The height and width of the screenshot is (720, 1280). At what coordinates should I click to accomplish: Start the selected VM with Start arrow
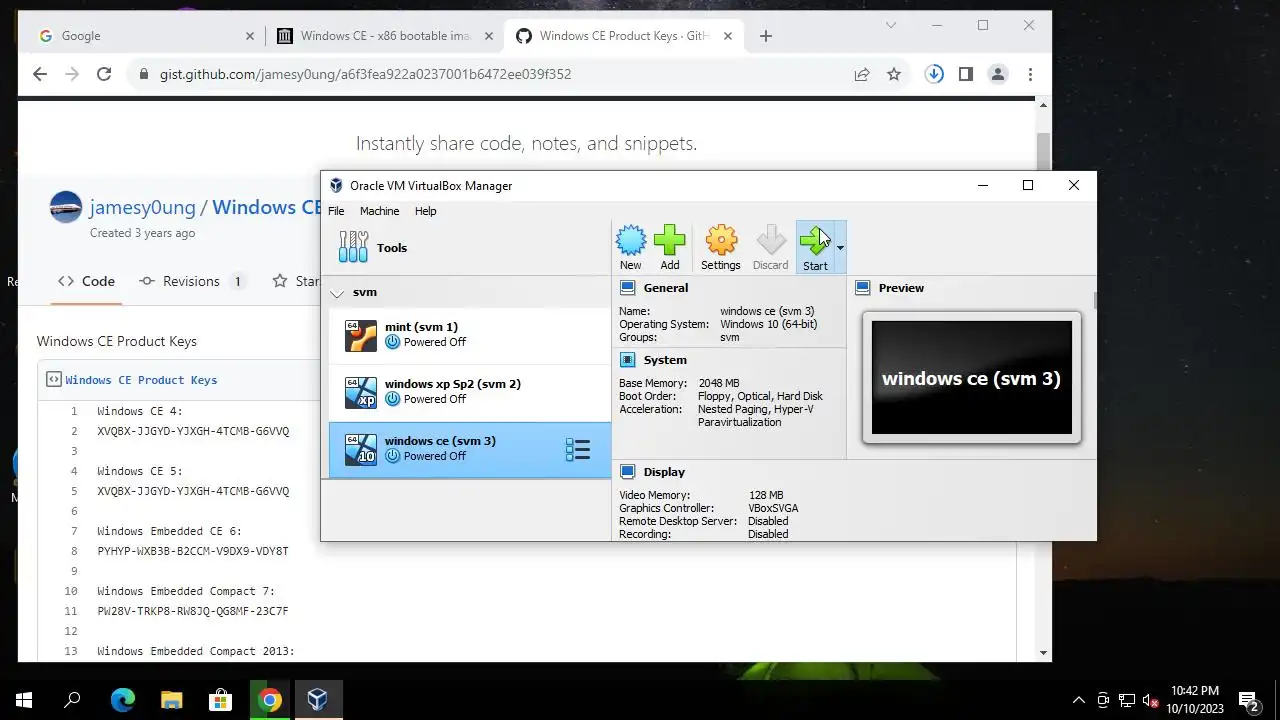(x=815, y=247)
